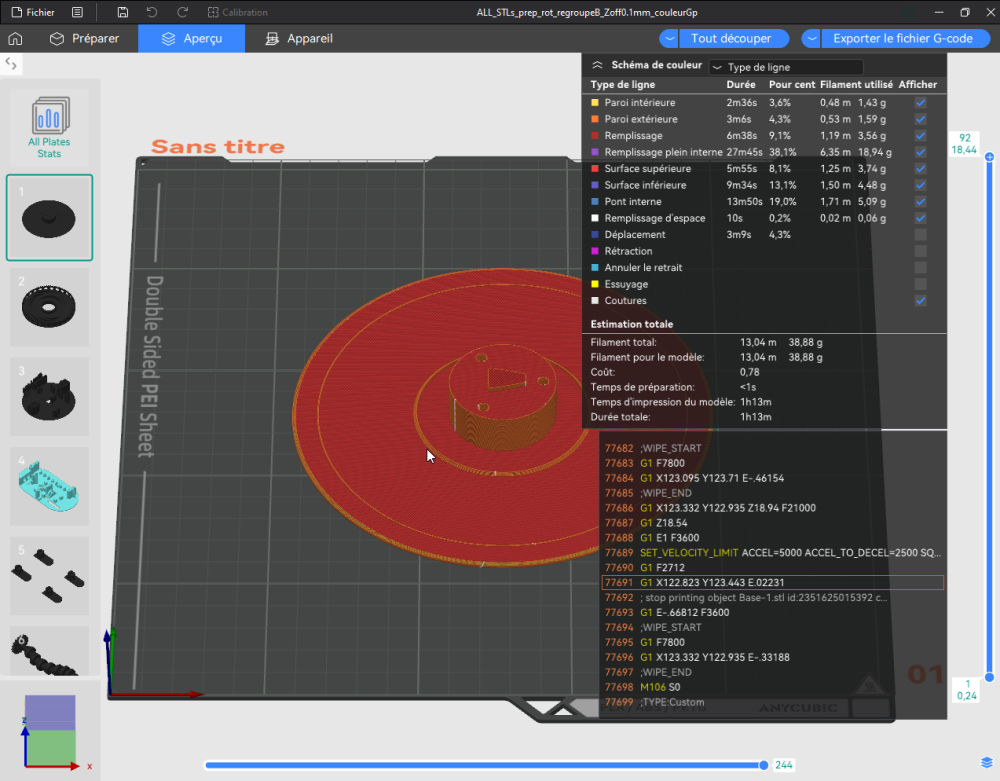The height and width of the screenshot is (781, 1000).
Task: Click the Afficher column header
Action: [x=918, y=85]
